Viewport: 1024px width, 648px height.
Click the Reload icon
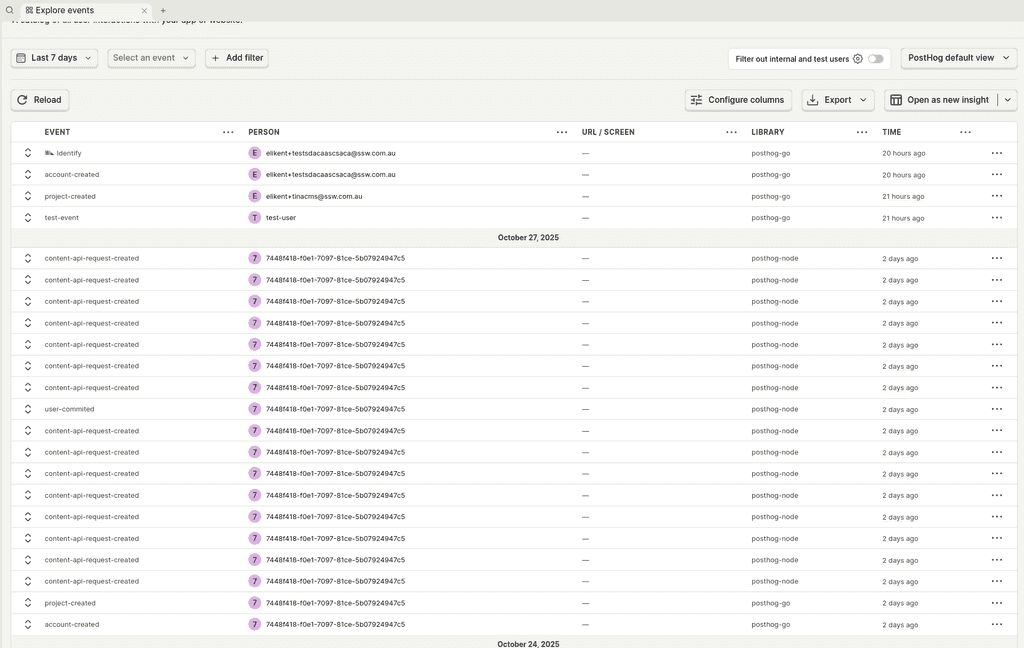click(x=21, y=99)
